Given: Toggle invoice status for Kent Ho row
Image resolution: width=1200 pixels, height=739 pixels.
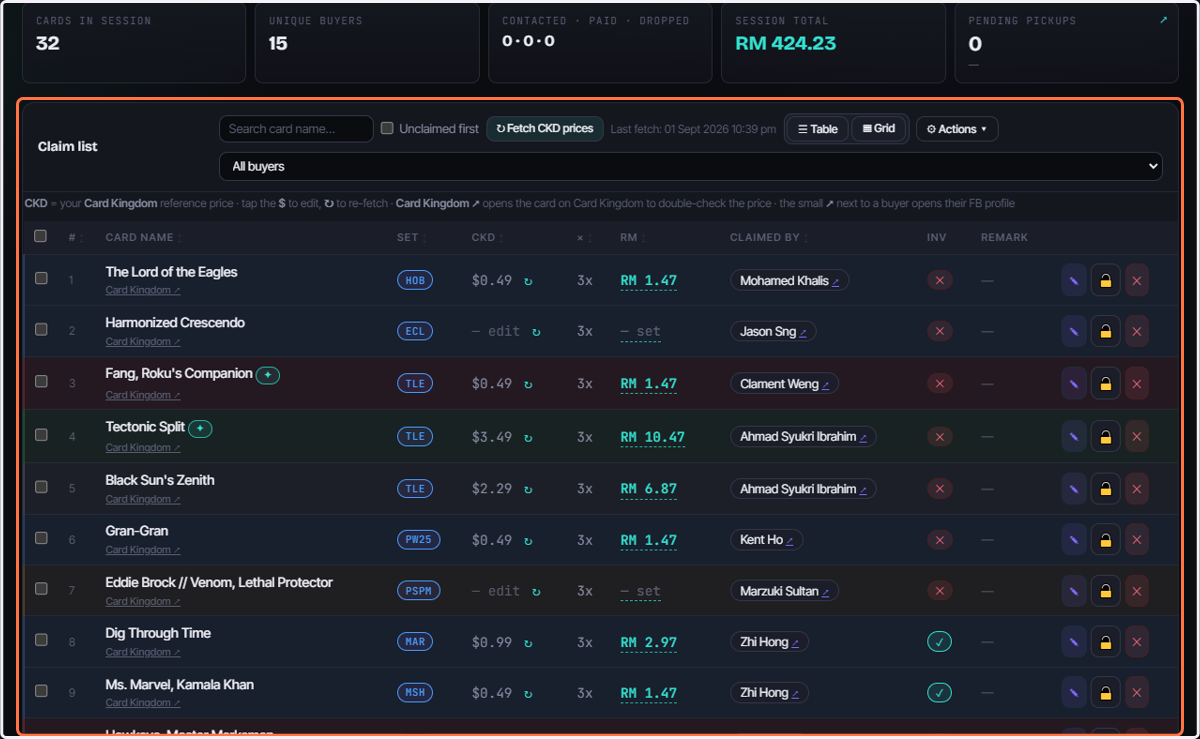Looking at the screenshot, I should (939, 540).
